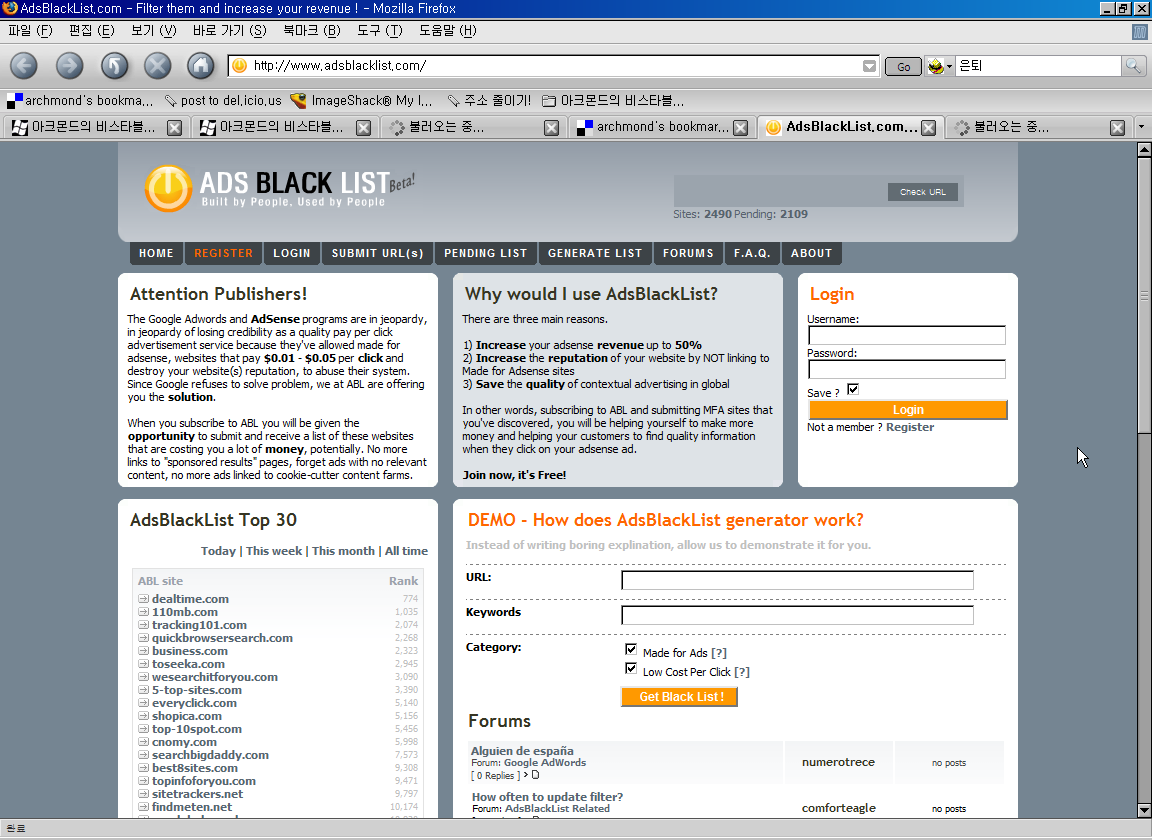1152x840 pixels.
Task: Switch to the last 불러오는 중 tab
Action: [1039, 127]
